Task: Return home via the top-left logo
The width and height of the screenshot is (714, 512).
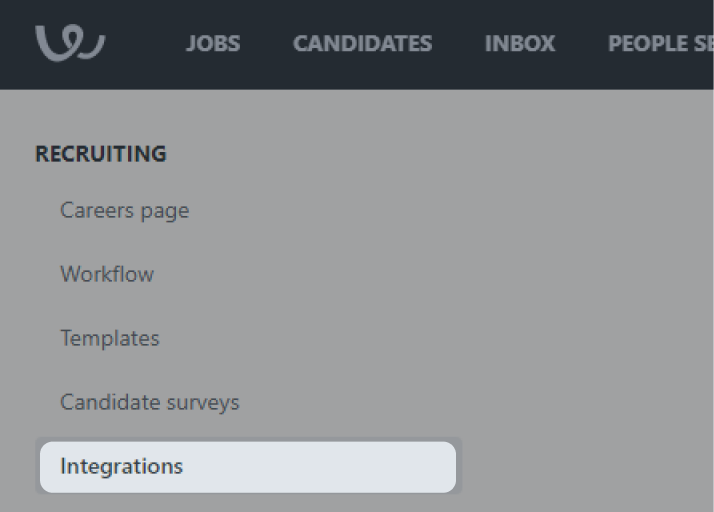Action: tap(70, 43)
